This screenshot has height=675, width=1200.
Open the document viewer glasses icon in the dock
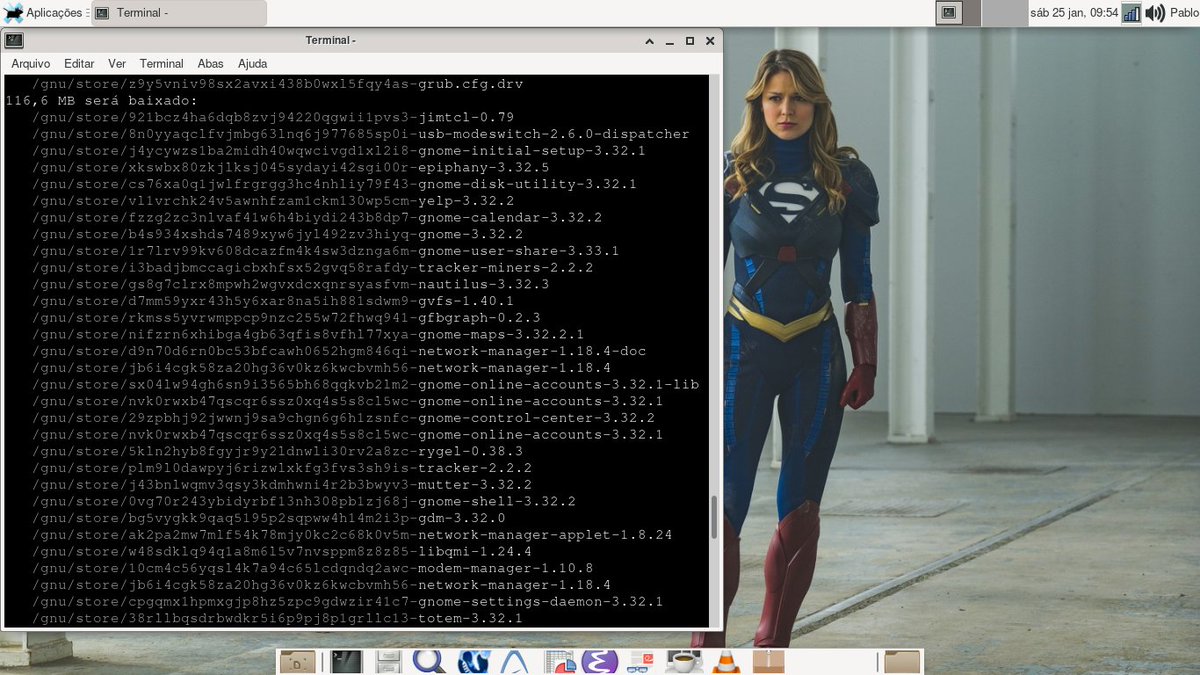pyautogui.click(x=640, y=661)
